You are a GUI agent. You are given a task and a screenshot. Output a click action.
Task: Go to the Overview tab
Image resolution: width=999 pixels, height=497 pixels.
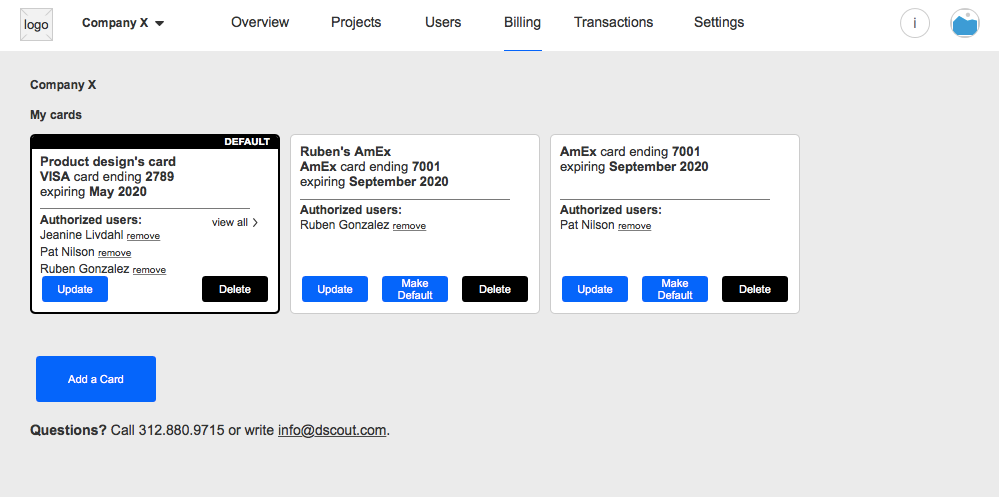pyautogui.click(x=260, y=23)
